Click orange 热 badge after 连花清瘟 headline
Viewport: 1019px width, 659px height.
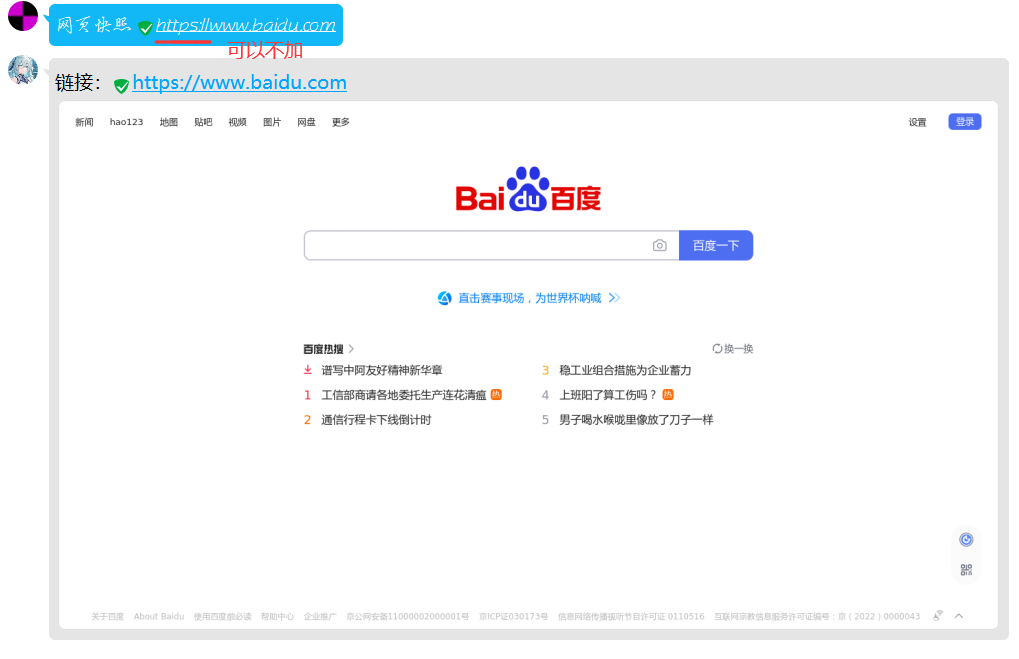click(497, 394)
